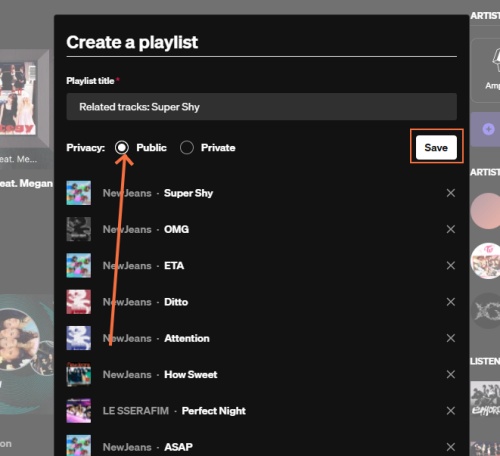Click the OMG track title
The image size is (500, 456).
[176, 229]
